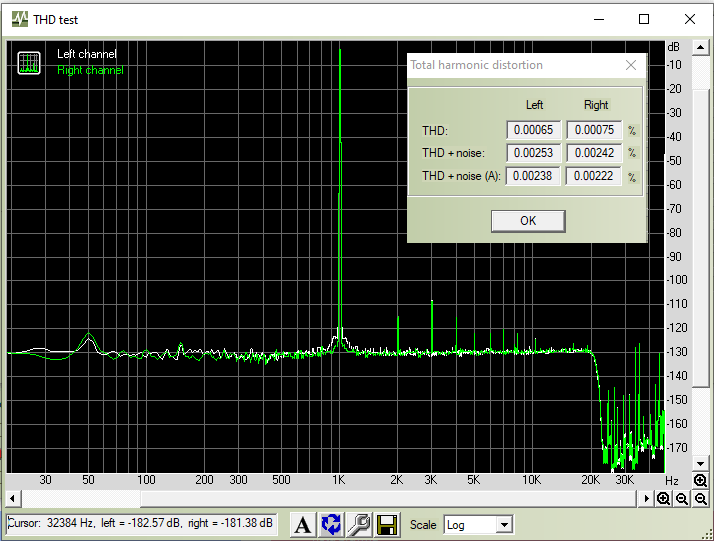The width and height of the screenshot is (714, 541).
Task: Minimize the THD test window
Action: pos(599,19)
